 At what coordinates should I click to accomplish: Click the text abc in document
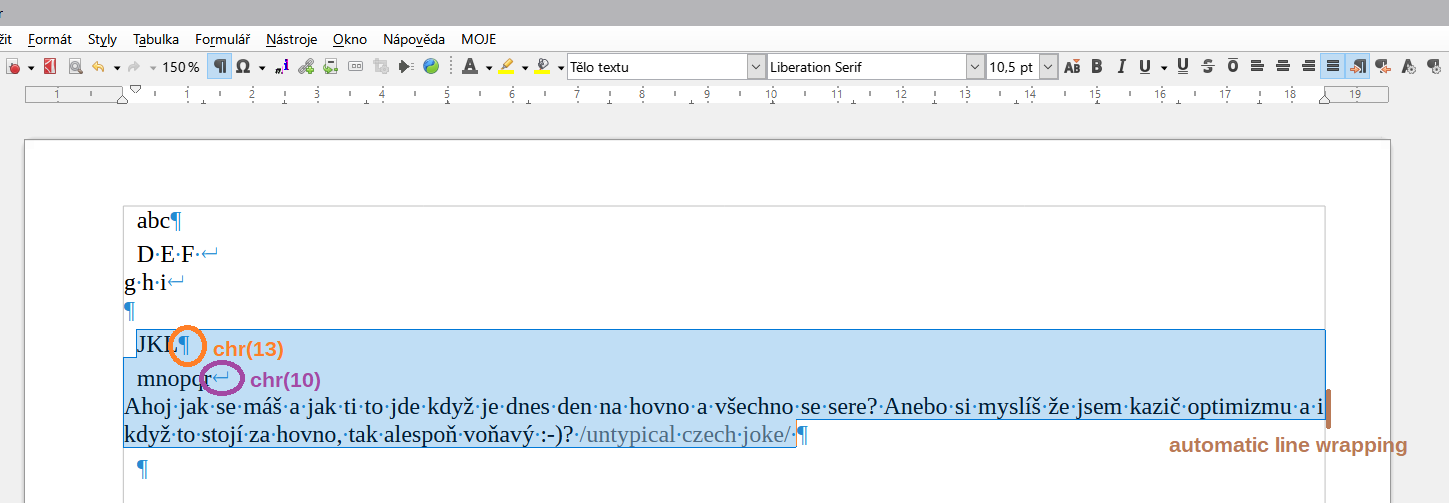153,221
